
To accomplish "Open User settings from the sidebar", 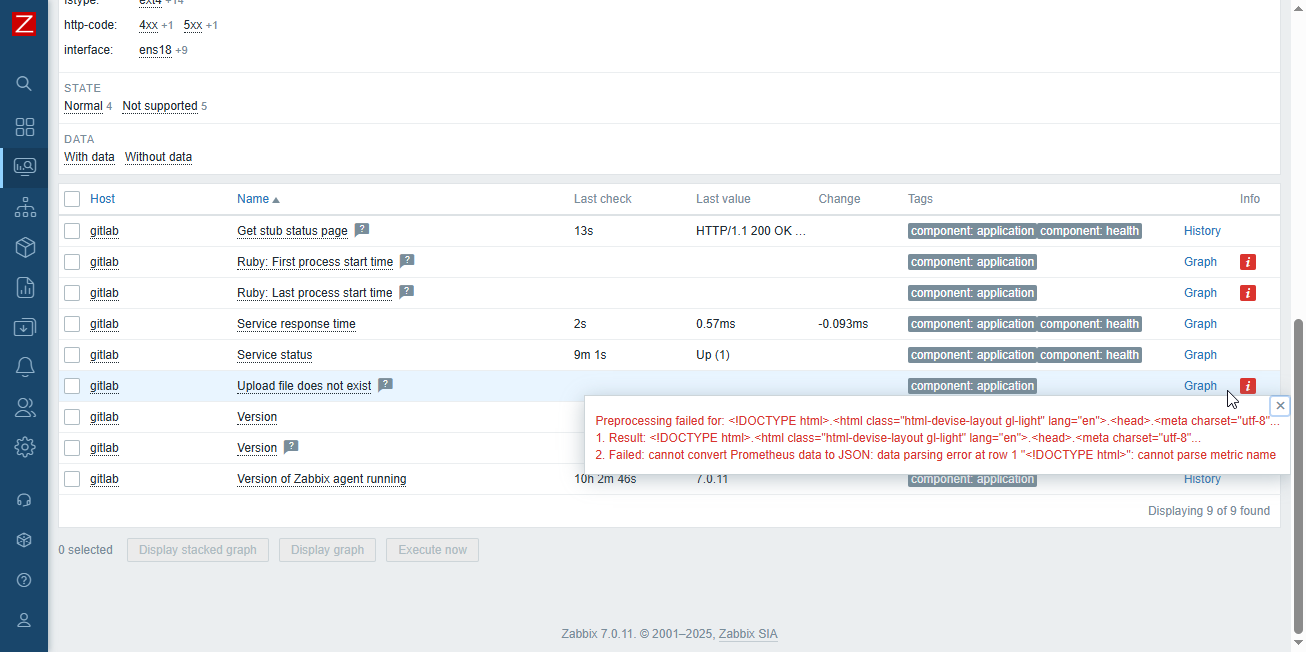I will click(24, 620).
